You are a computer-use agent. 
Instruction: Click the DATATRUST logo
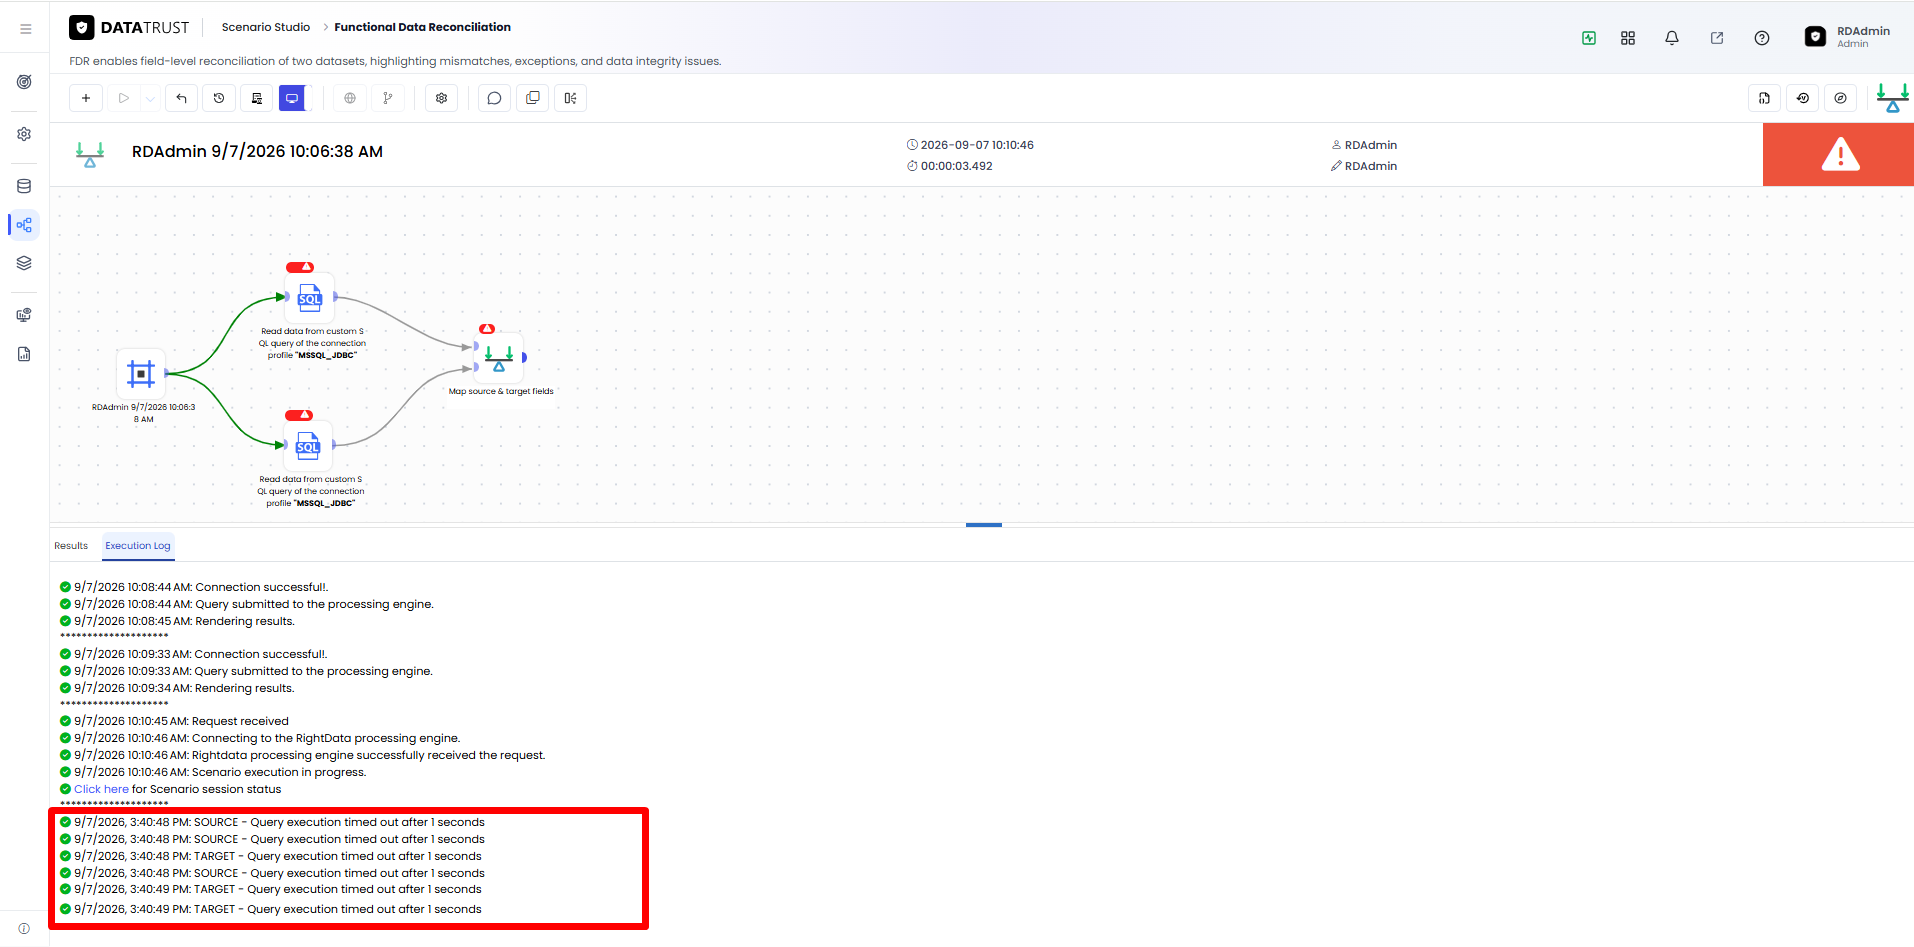(130, 28)
